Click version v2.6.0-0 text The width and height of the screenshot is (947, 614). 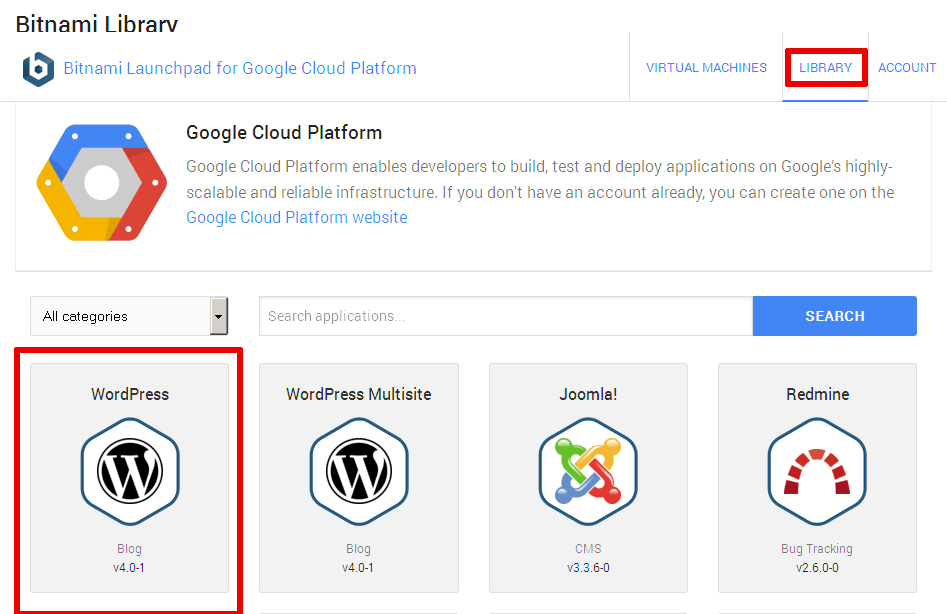click(x=817, y=568)
